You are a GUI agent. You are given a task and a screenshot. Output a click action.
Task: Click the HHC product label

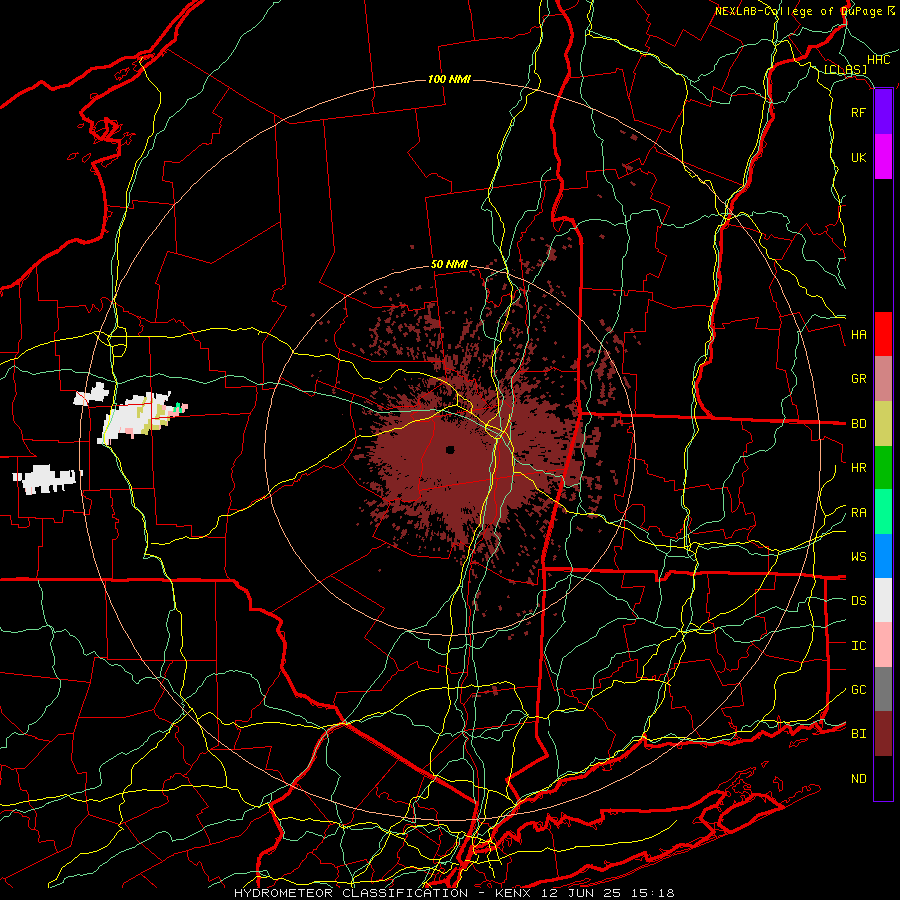pos(878,60)
